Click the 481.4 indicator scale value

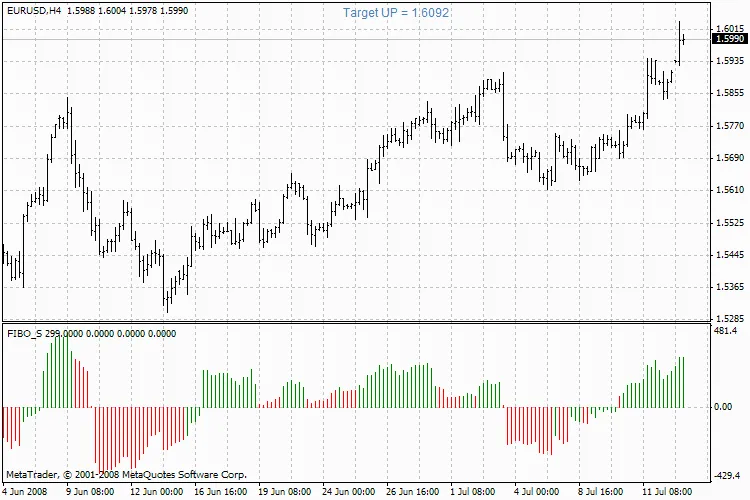[x=727, y=331]
